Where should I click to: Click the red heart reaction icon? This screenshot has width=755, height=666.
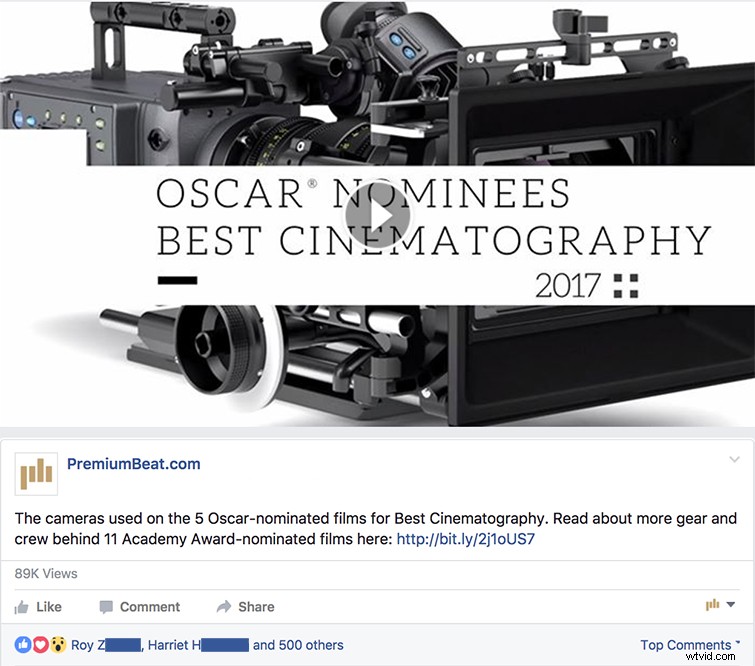coord(40,644)
